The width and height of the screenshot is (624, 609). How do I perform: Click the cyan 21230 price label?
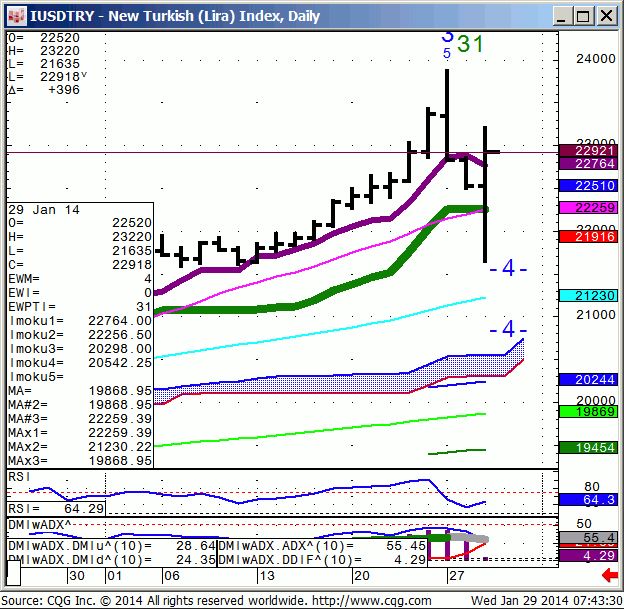(x=584, y=295)
